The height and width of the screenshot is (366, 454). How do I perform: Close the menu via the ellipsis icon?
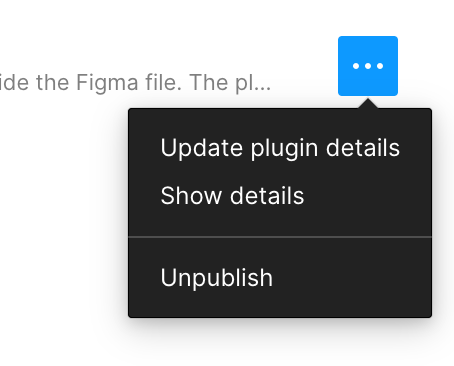[x=368, y=66]
